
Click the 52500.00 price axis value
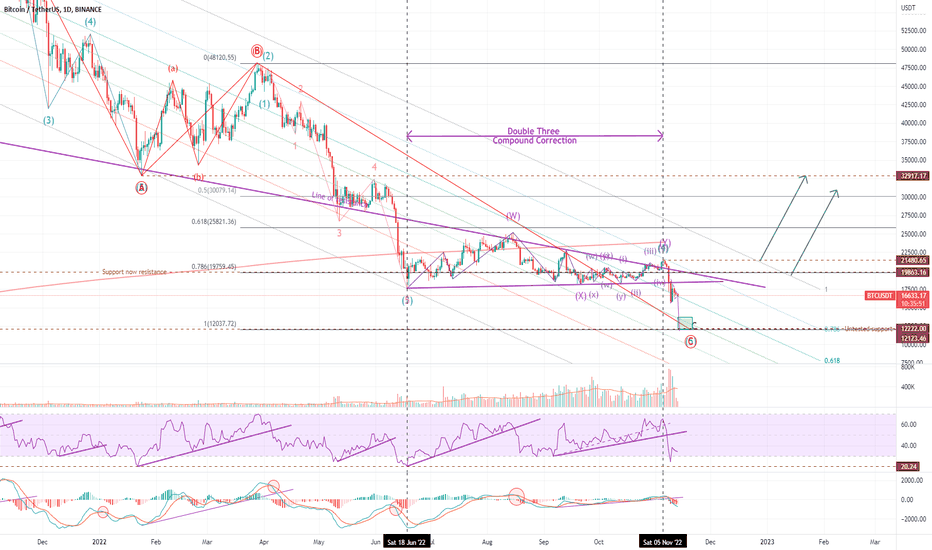[x=914, y=30]
